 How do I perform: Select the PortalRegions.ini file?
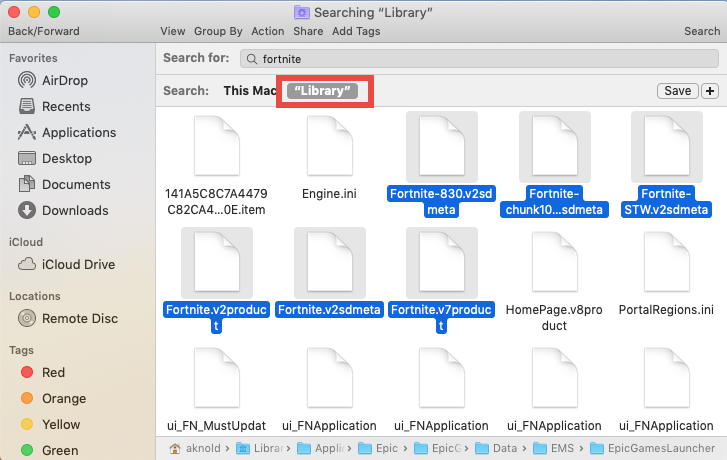coord(666,274)
